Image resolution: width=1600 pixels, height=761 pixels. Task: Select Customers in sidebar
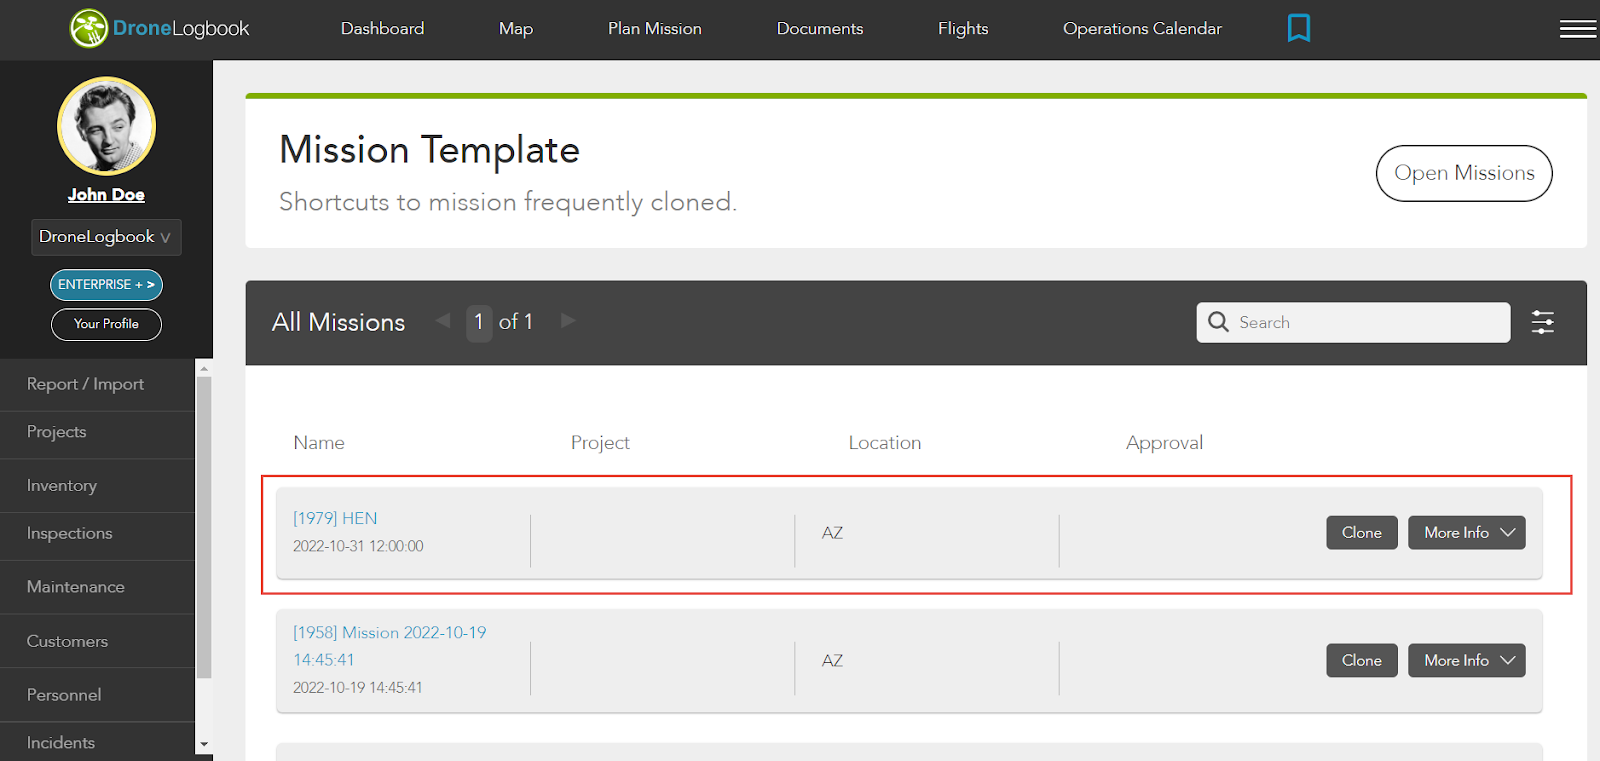click(x=97, y=641)
